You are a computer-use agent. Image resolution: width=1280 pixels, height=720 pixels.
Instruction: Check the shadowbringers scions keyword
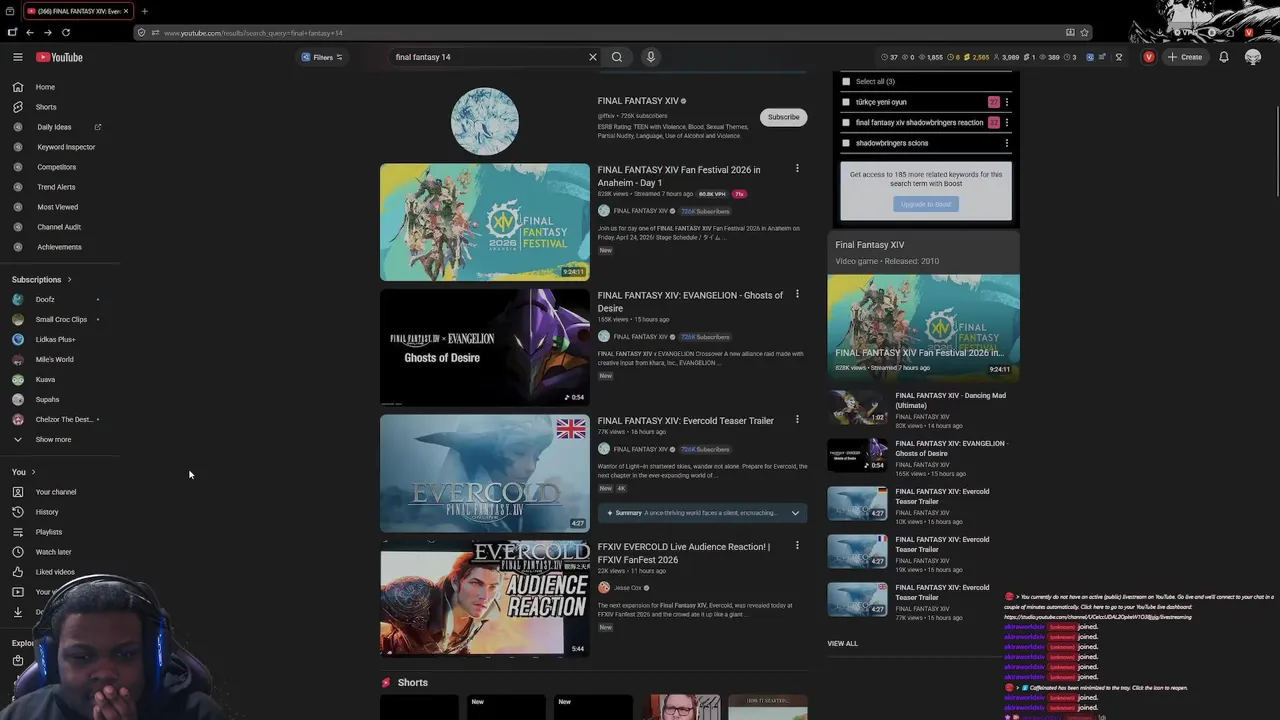(x=846, y=143)
